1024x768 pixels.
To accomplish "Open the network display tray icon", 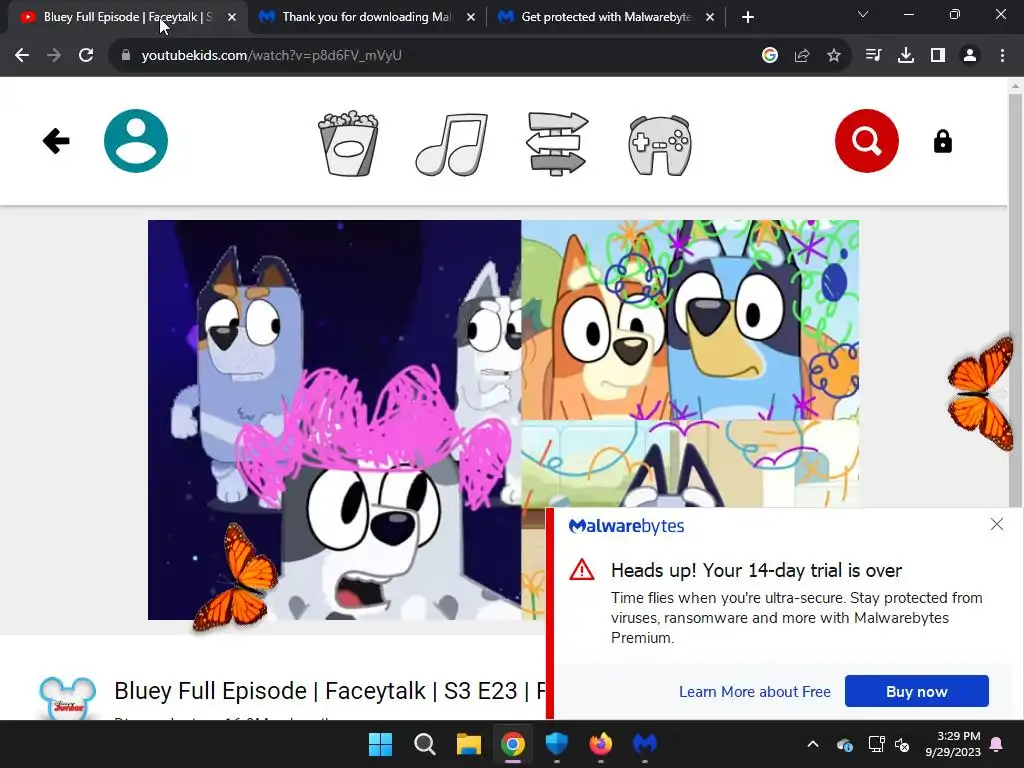I will pyautogui.click(x=876, y=744).
